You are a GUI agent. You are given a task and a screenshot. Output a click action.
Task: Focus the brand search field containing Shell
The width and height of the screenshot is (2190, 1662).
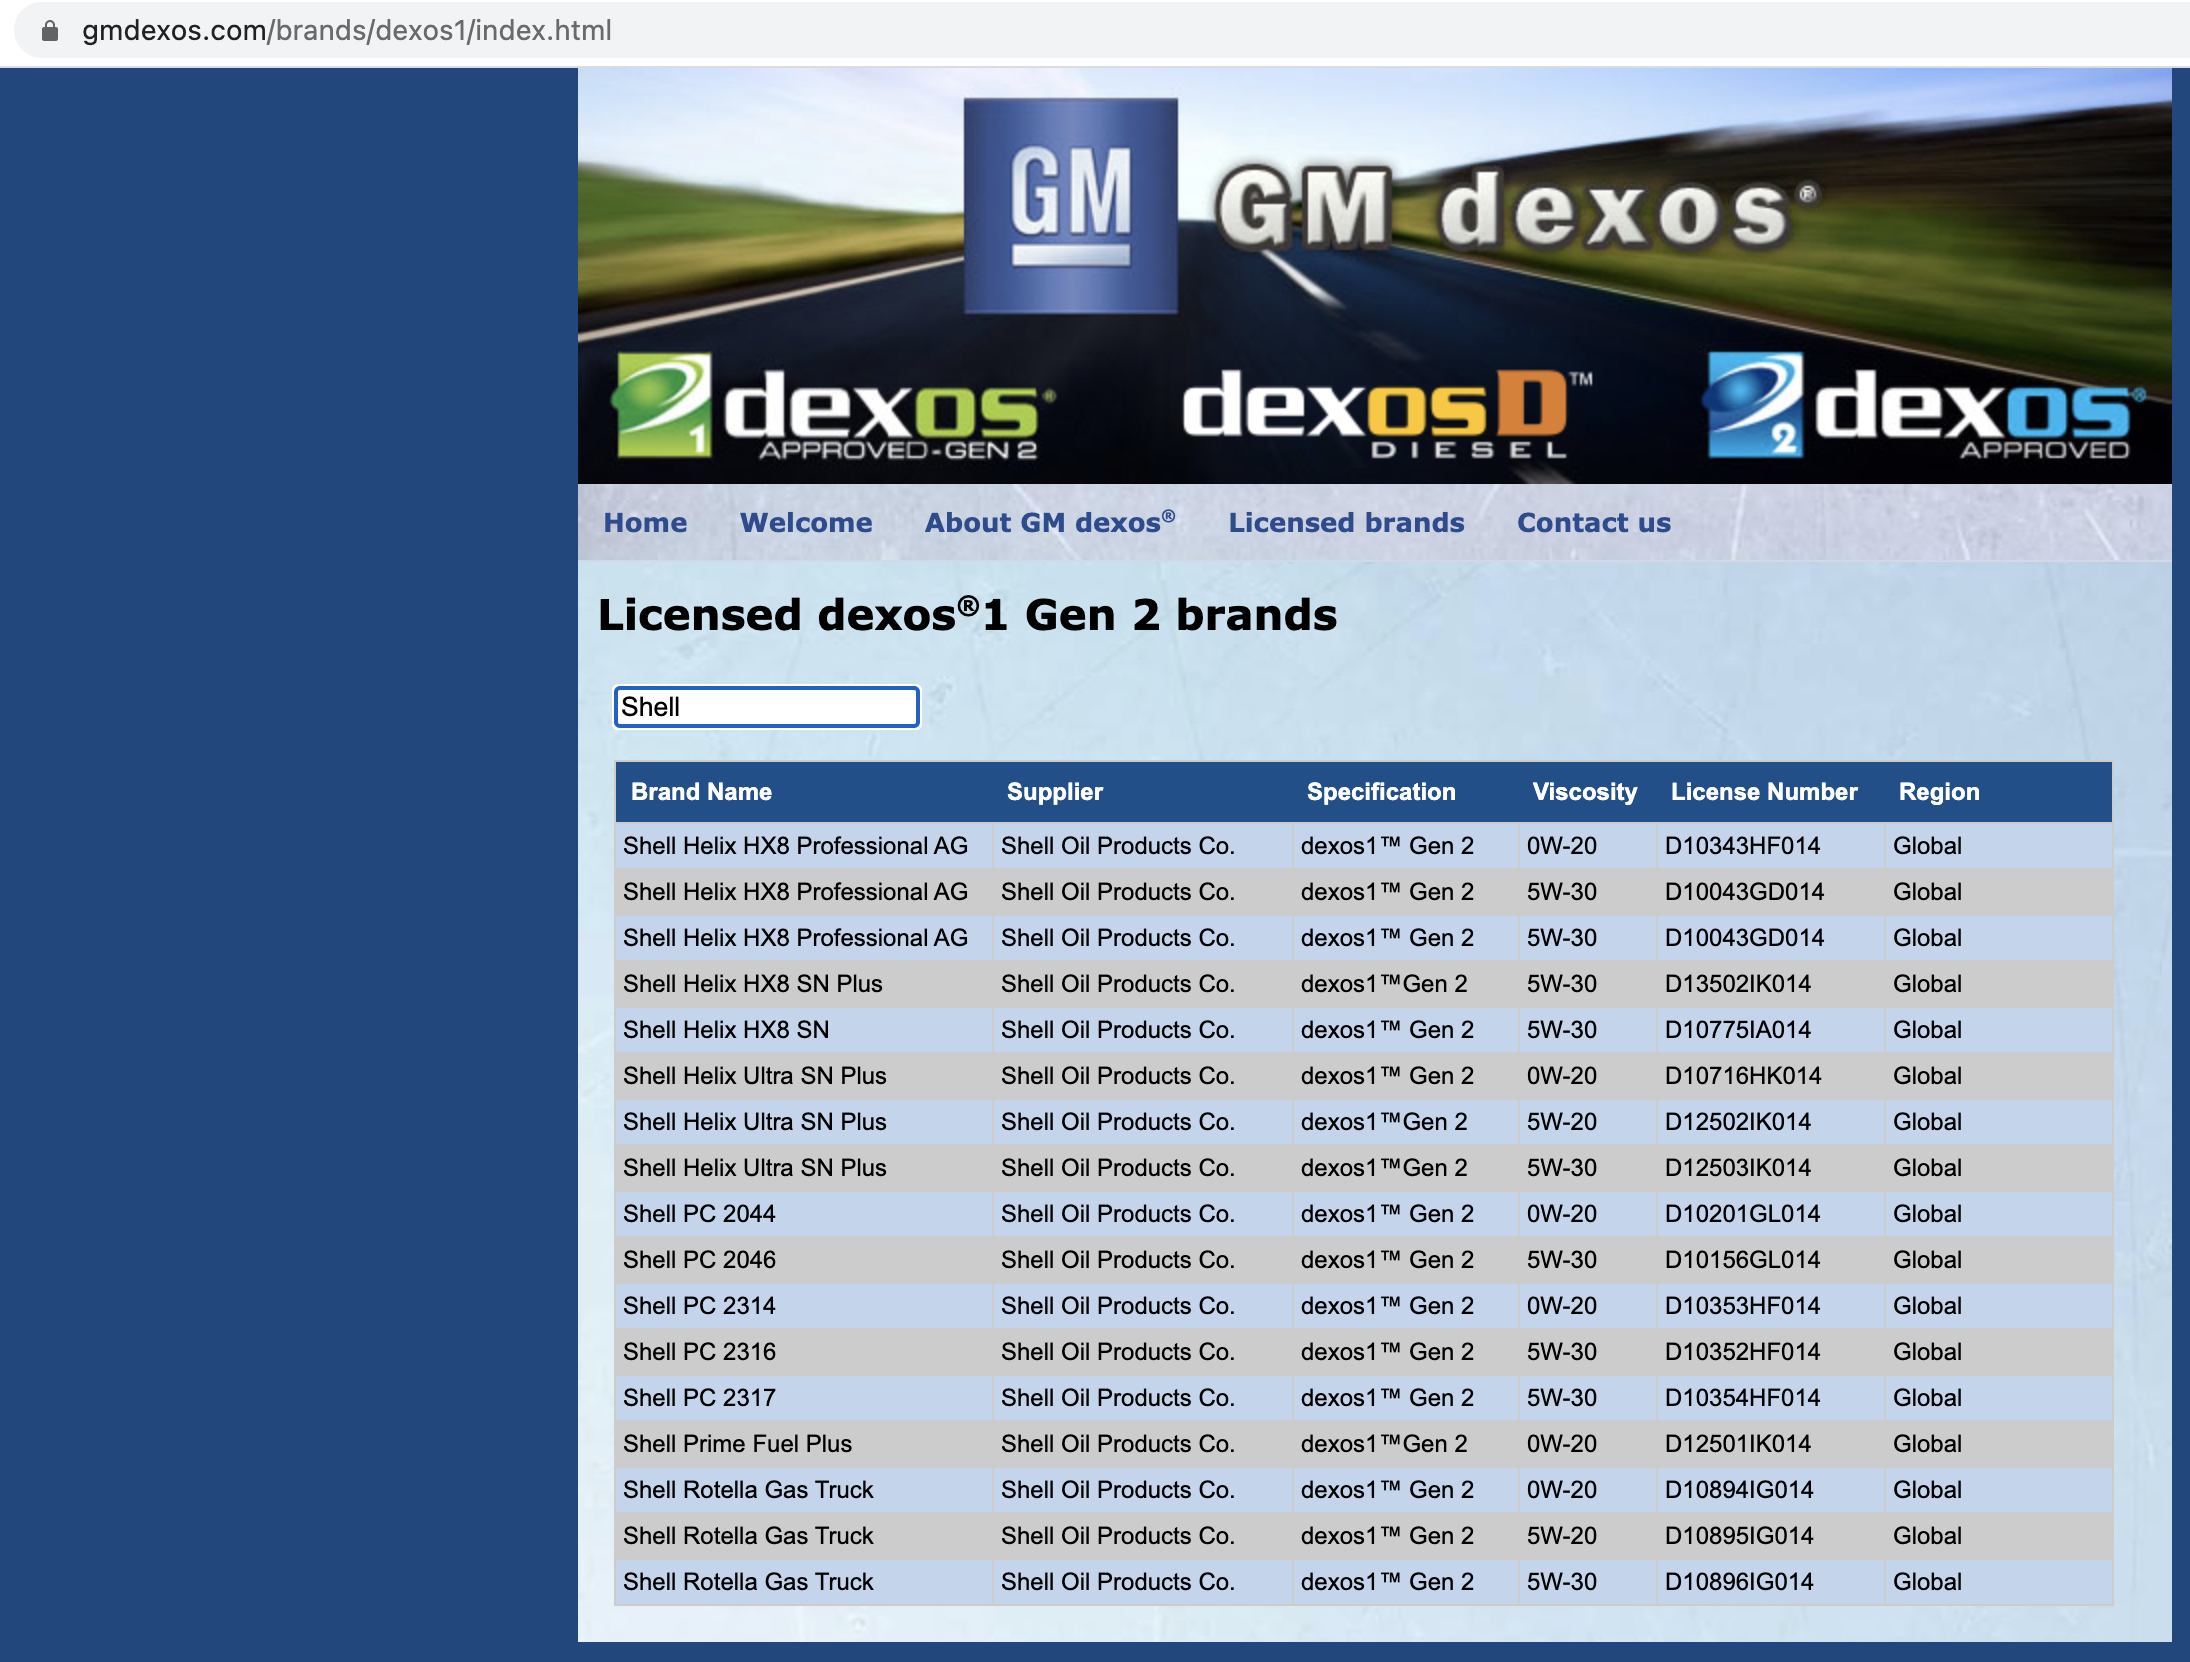pos(767,707)
